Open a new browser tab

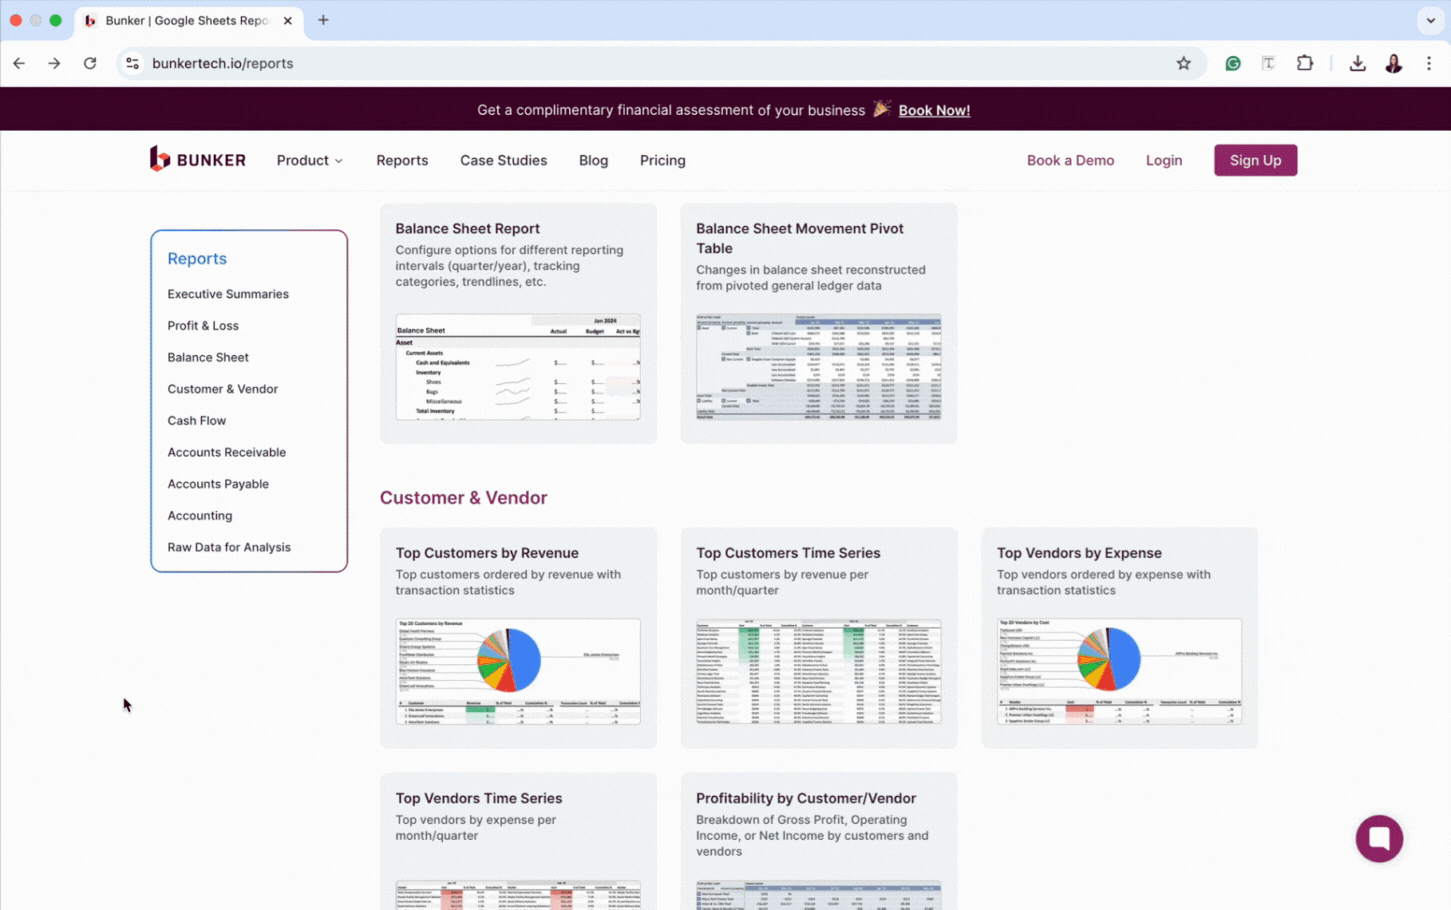click(323, 20)
